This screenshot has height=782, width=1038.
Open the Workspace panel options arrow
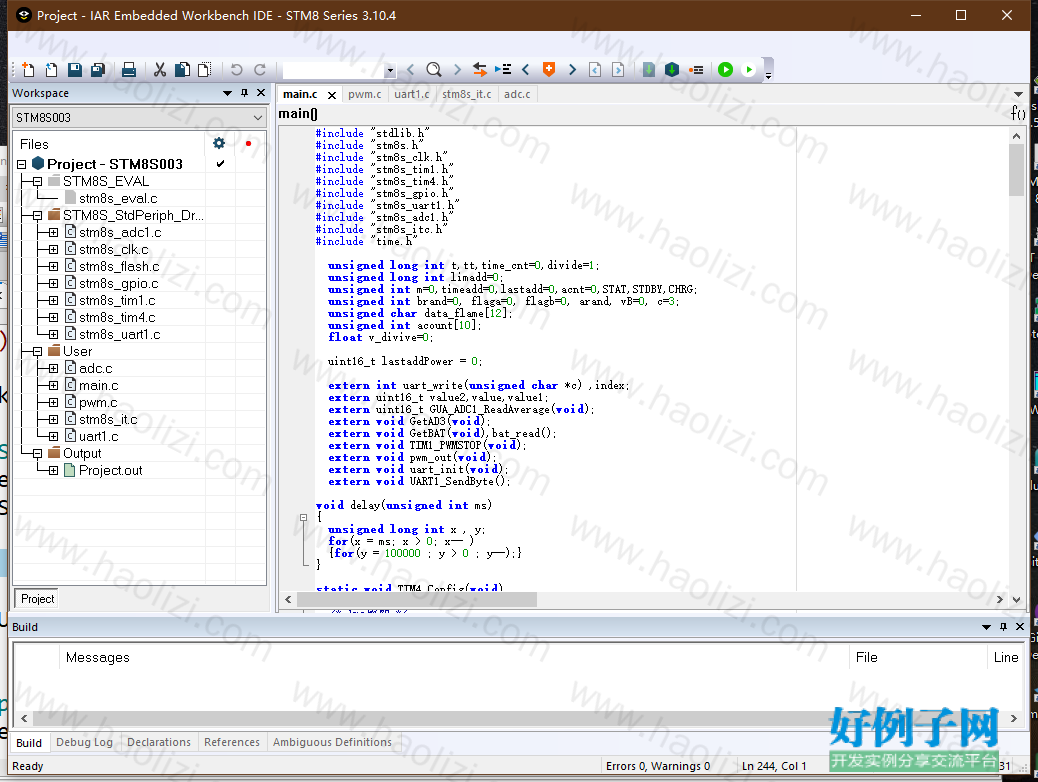[227, 93]
